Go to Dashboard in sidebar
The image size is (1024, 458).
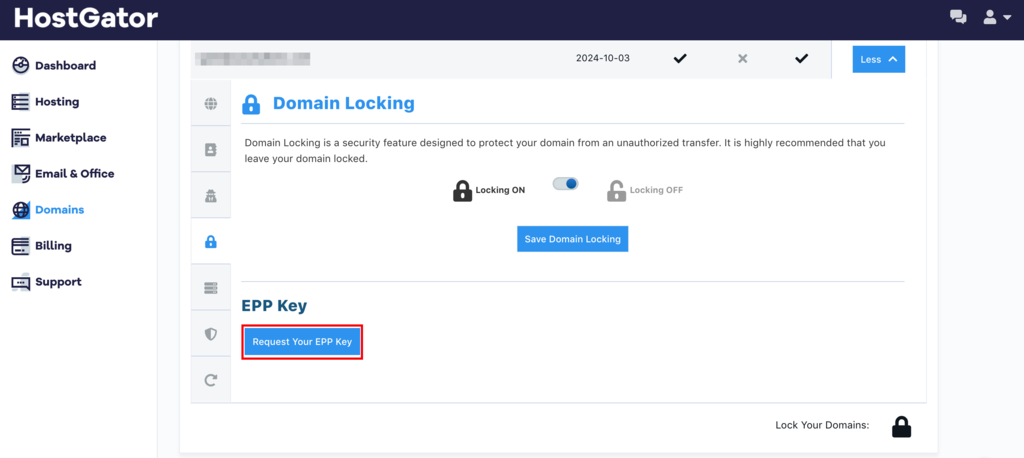pyautogui.click(x=65, y=66)
